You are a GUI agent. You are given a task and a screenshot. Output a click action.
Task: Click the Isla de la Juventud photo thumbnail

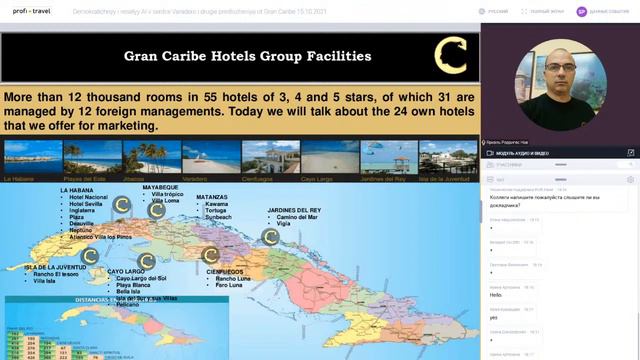point(448,157)
